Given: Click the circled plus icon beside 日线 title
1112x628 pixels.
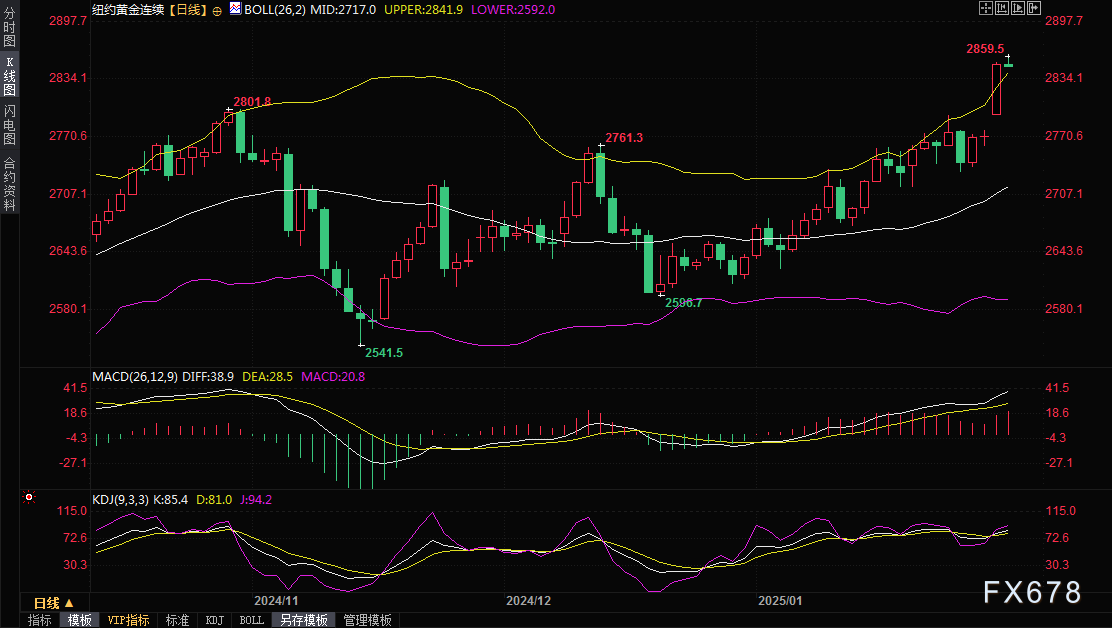Looking at the screenshot, I should click(217, 9).
